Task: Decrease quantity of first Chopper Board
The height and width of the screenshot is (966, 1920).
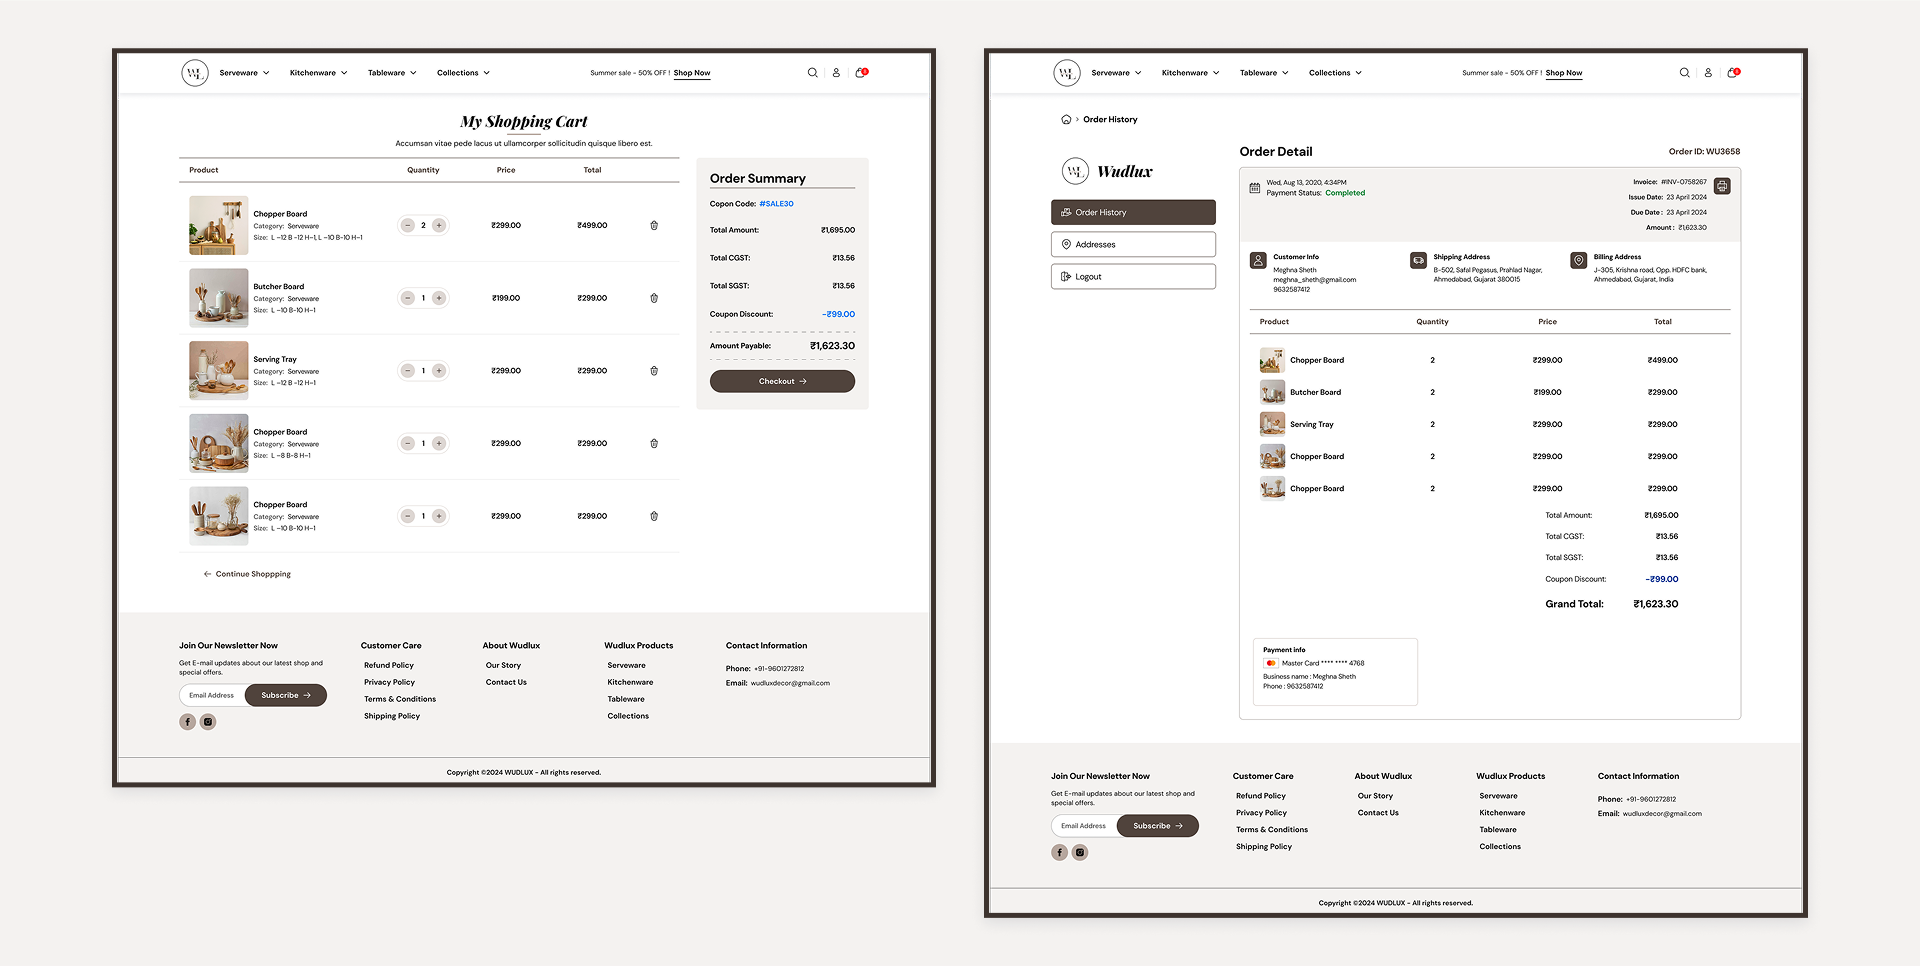Action: 408,226
